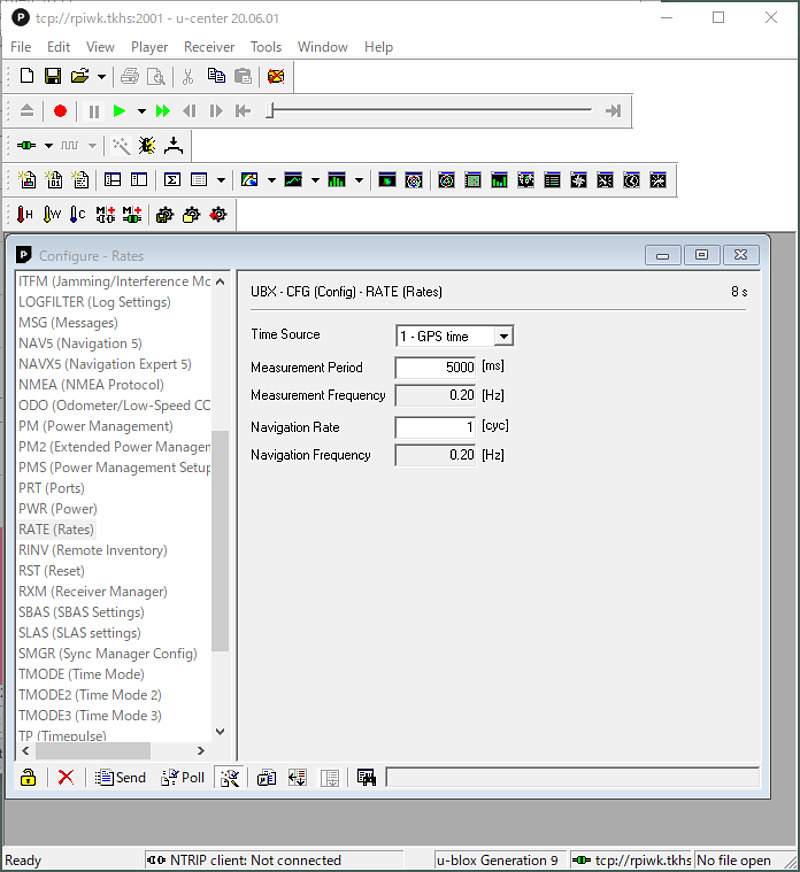The height and width of the screenshot is (872, 800).
Task: Click the Jump to End button
Action: (x=613, y=111)
